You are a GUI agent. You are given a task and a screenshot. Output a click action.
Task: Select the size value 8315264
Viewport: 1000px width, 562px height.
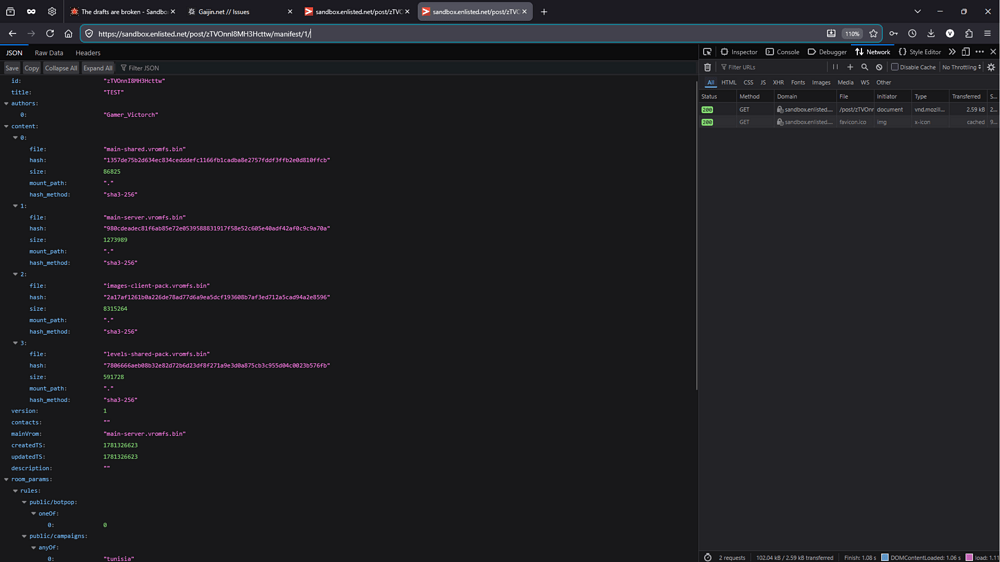115,309
